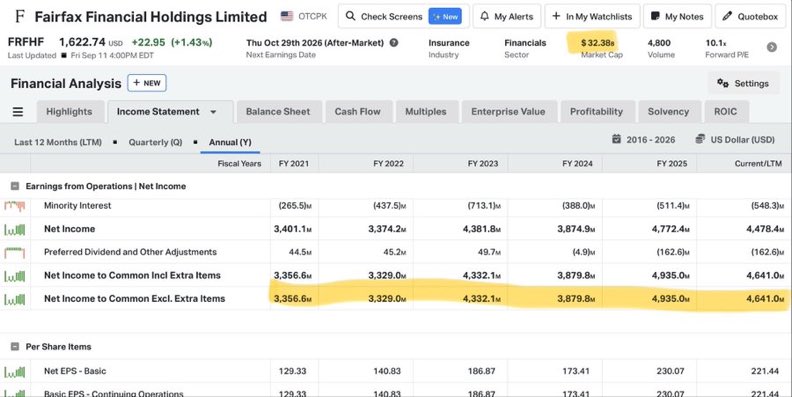Click the FY 2021 column header
792x397 pixels.
click(294, 164)
